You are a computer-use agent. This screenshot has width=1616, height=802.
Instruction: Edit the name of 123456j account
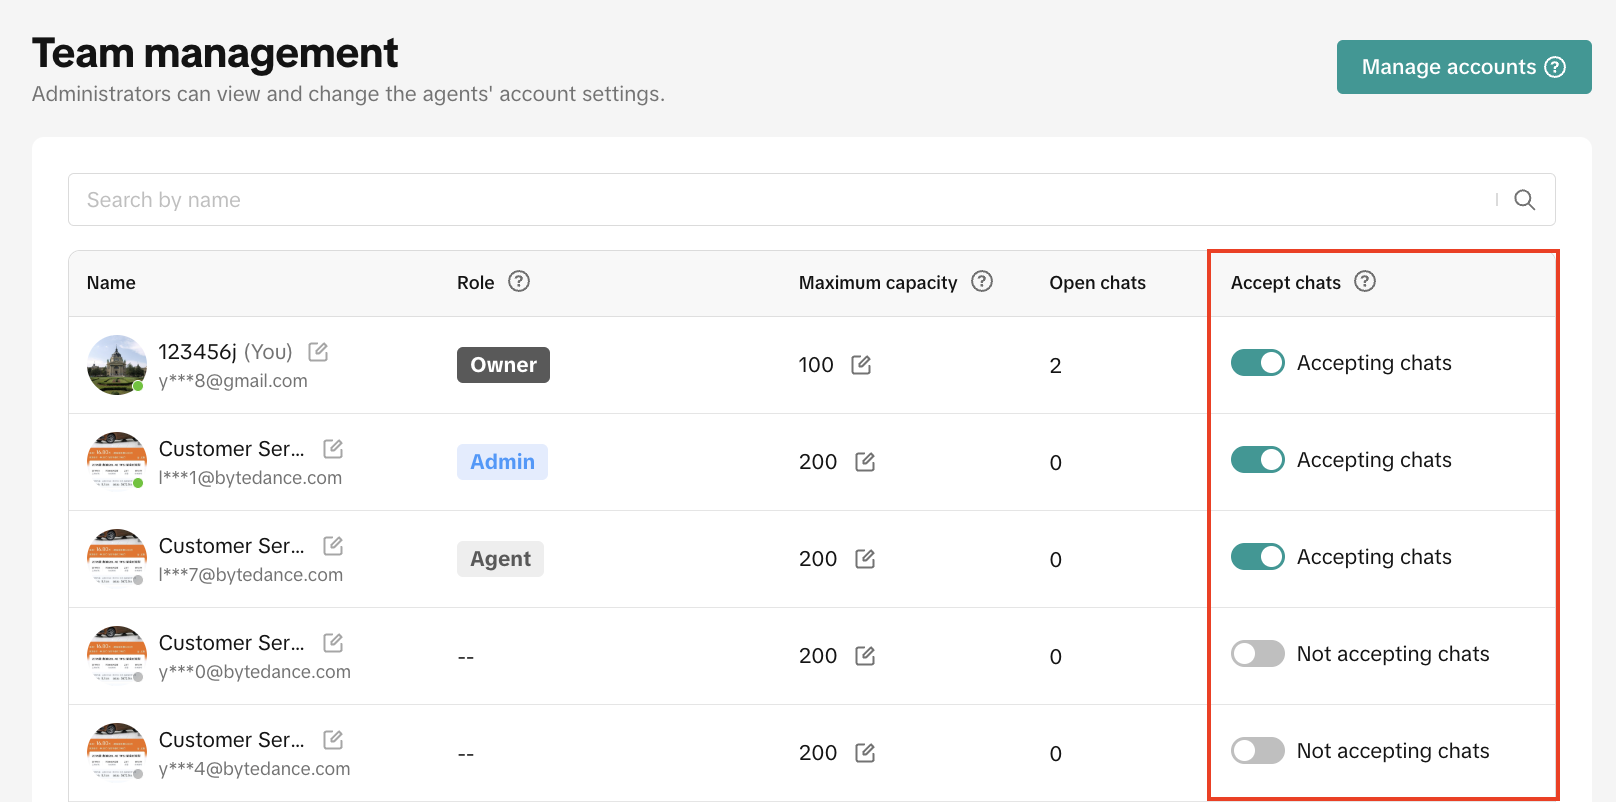tap(318, 352)
